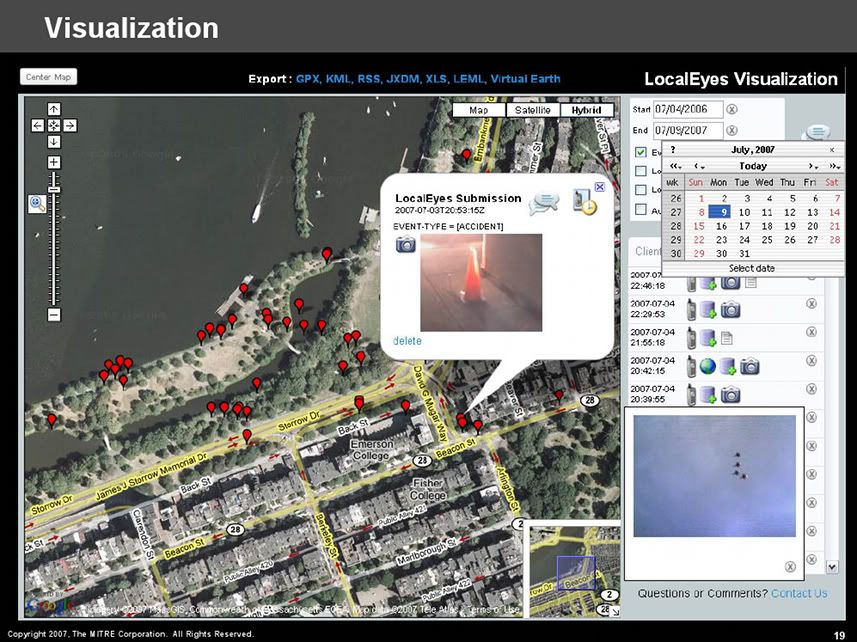Zoom out with the minus button
This screenshot has width=857, height=642.
54,315
